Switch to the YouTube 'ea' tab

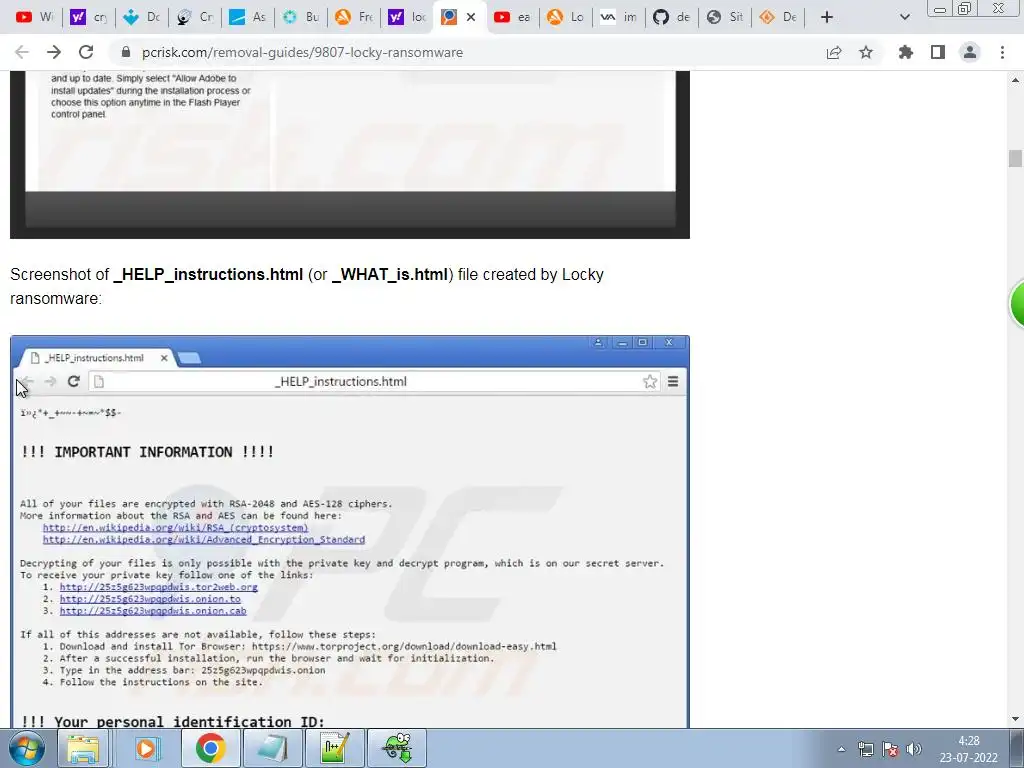pyautogui.click(x=513, y=17)
